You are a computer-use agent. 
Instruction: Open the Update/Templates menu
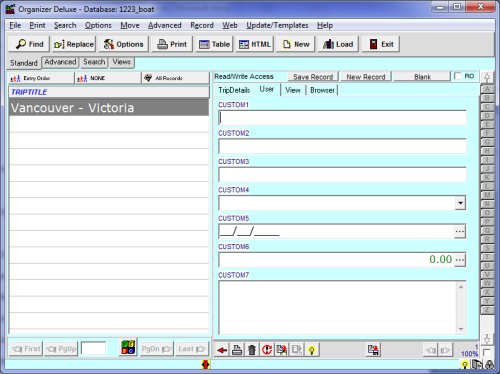[x=277, y=25]
